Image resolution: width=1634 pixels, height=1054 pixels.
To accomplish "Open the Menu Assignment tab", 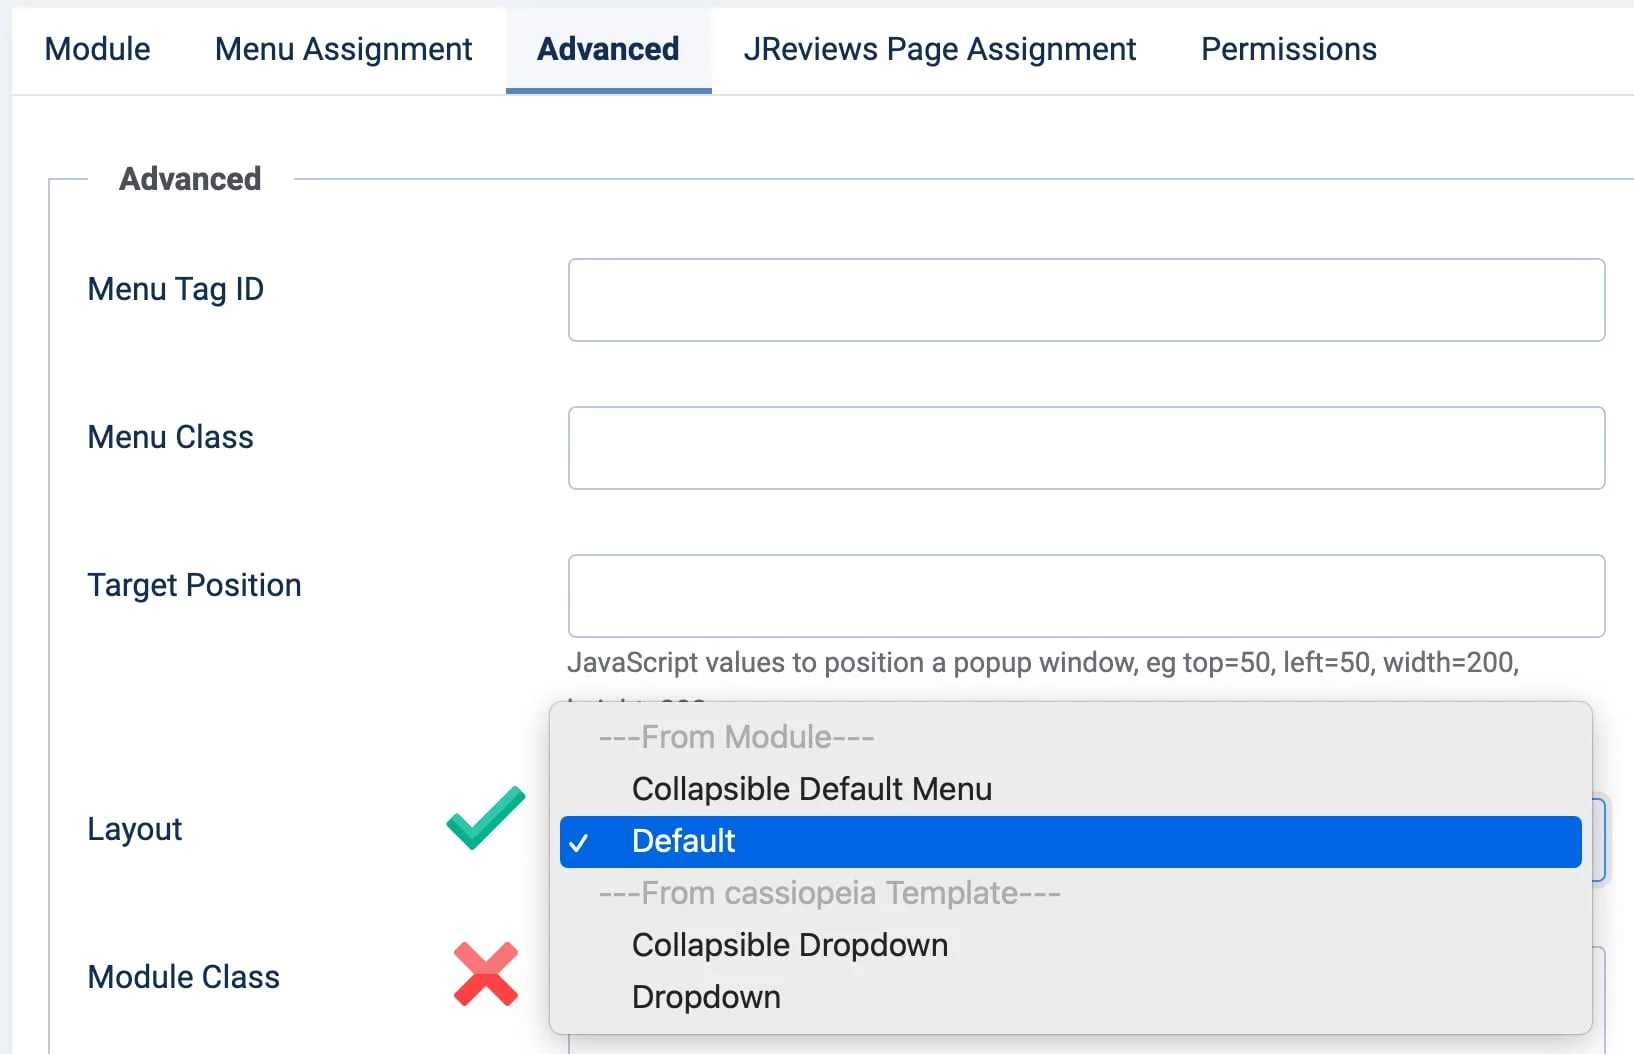I will (343, 49).
